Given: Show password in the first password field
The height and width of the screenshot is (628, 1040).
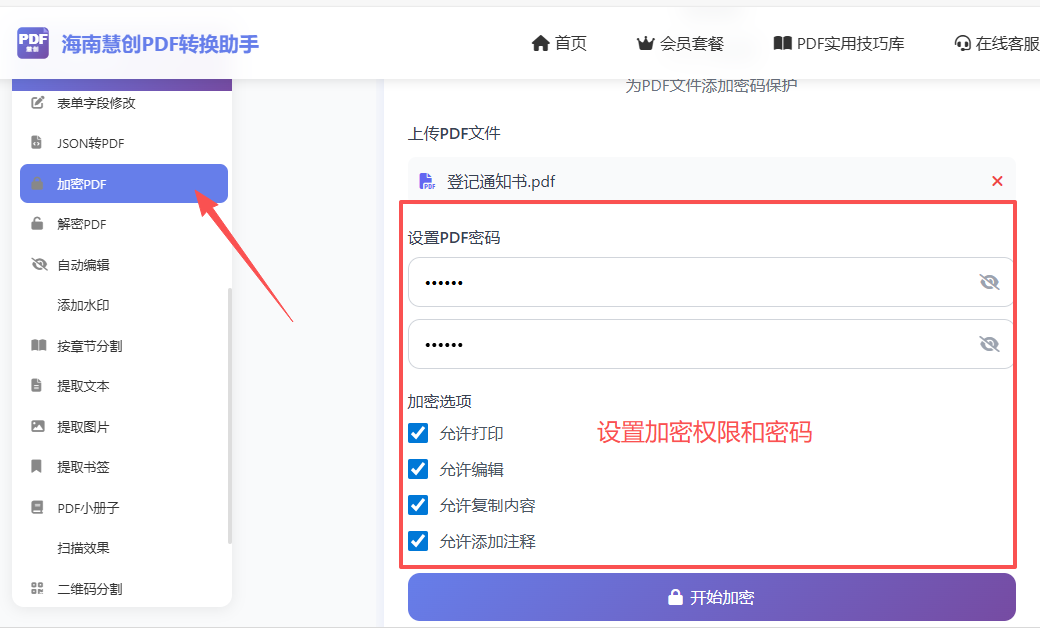Looking at the screenshot, I should 989,282.
